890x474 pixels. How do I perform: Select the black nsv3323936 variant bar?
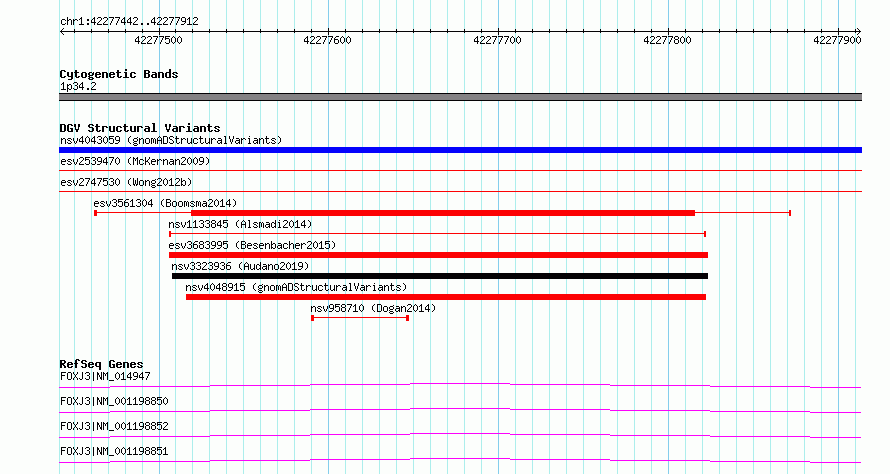tap(440, 276)
